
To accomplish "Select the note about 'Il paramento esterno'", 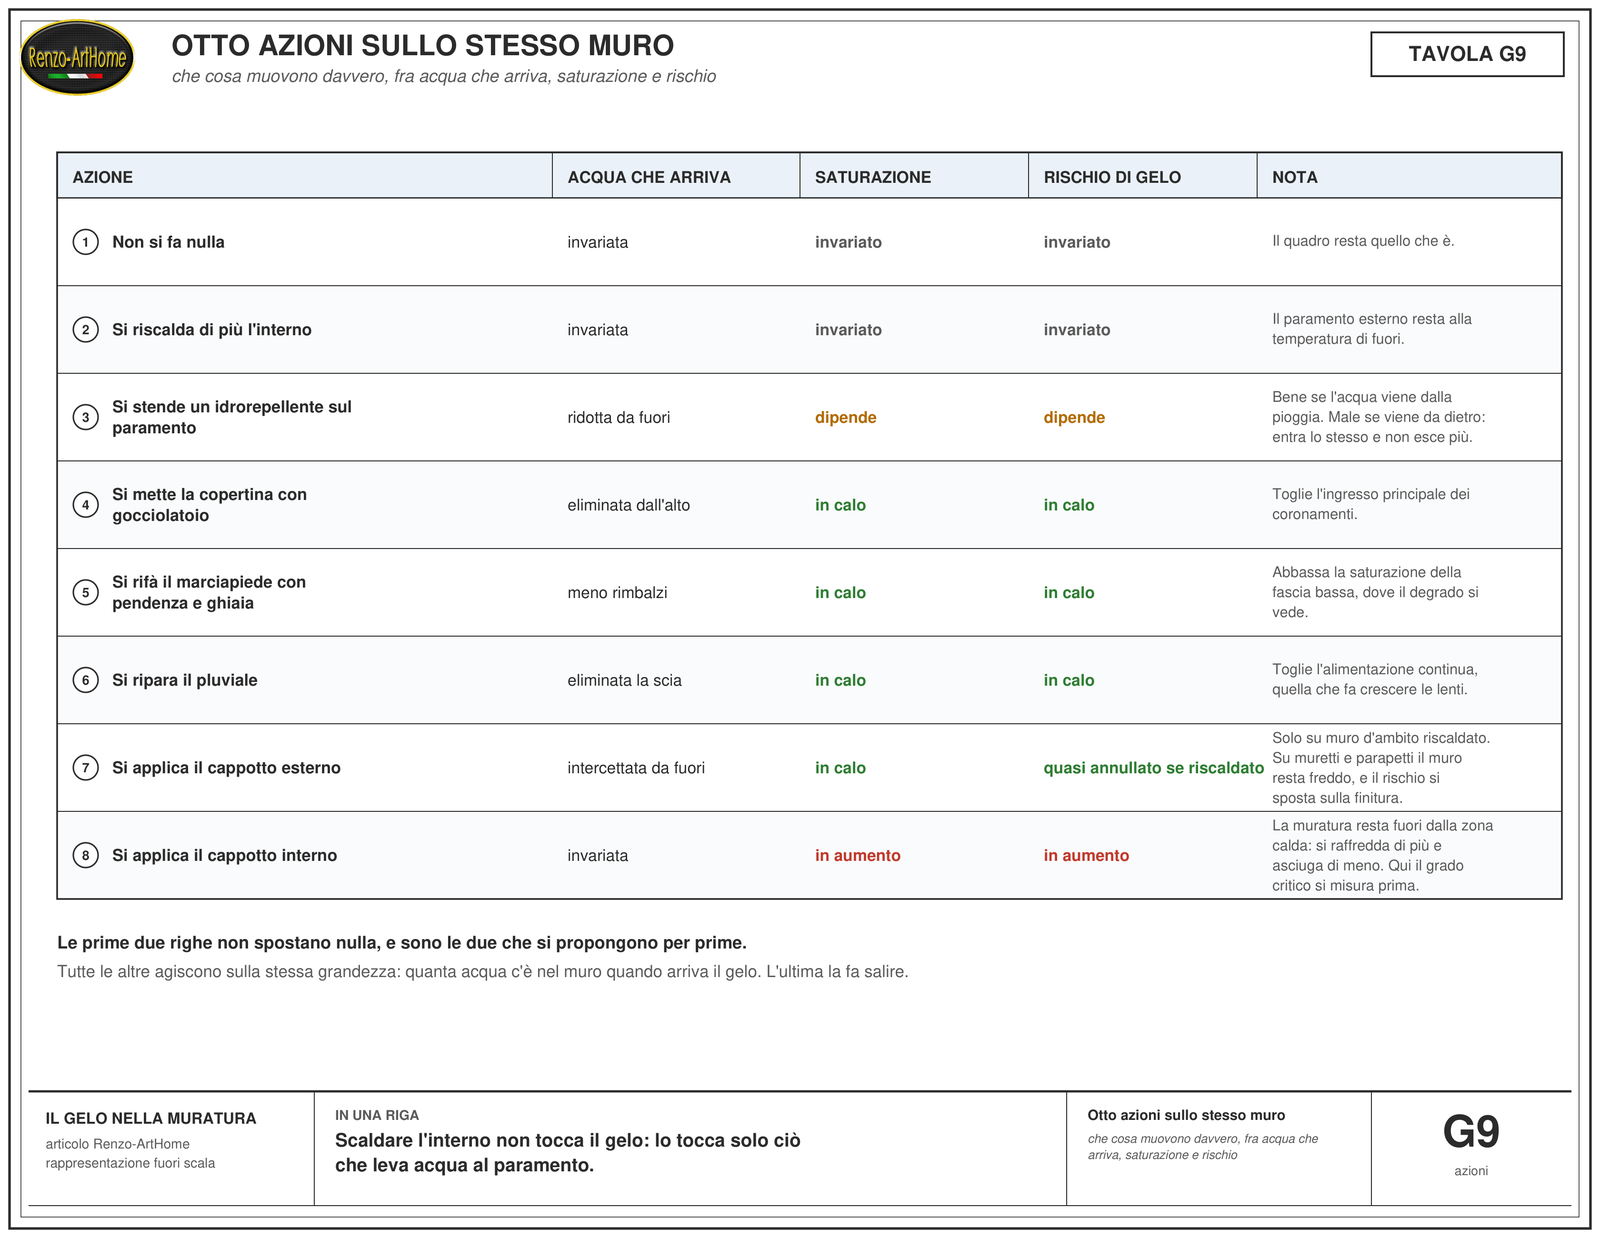I will (1372, 329).
